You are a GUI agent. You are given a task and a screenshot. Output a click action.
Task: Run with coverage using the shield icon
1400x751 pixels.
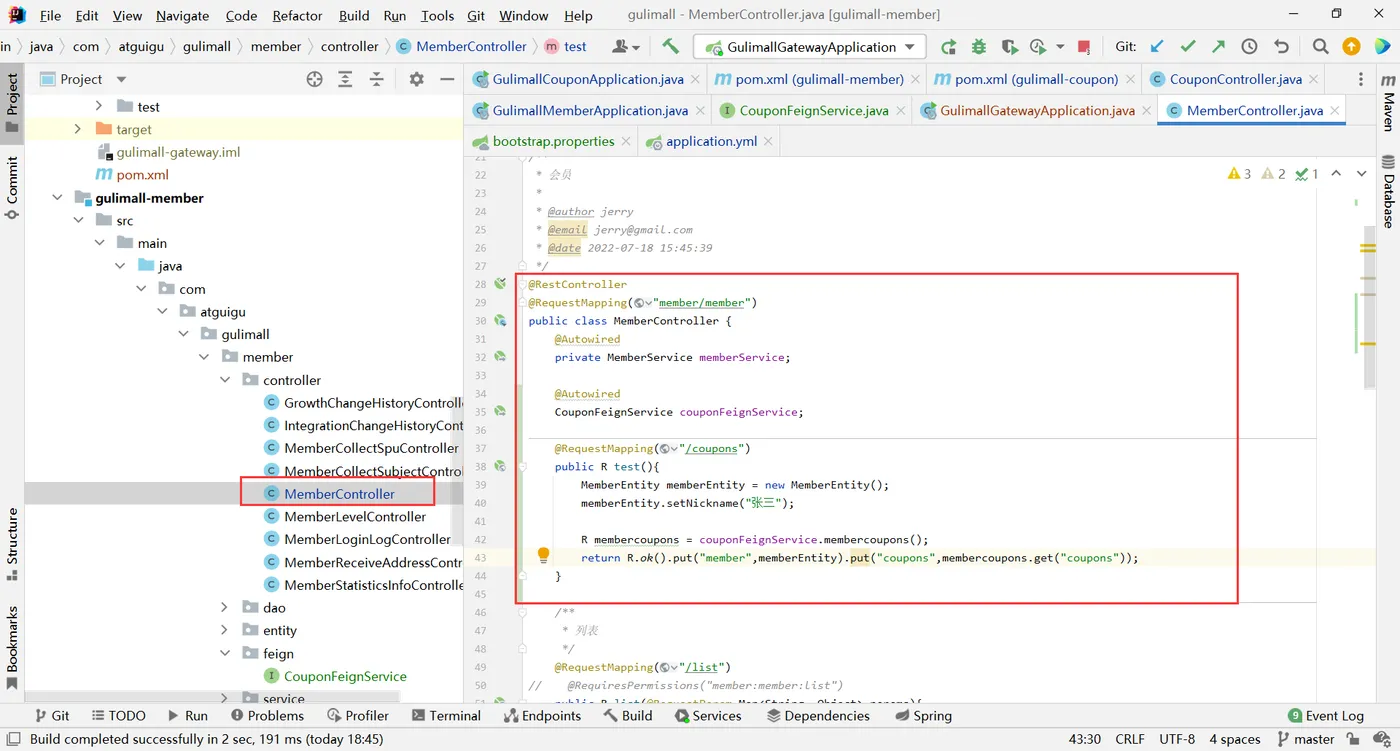point(1009,46)
